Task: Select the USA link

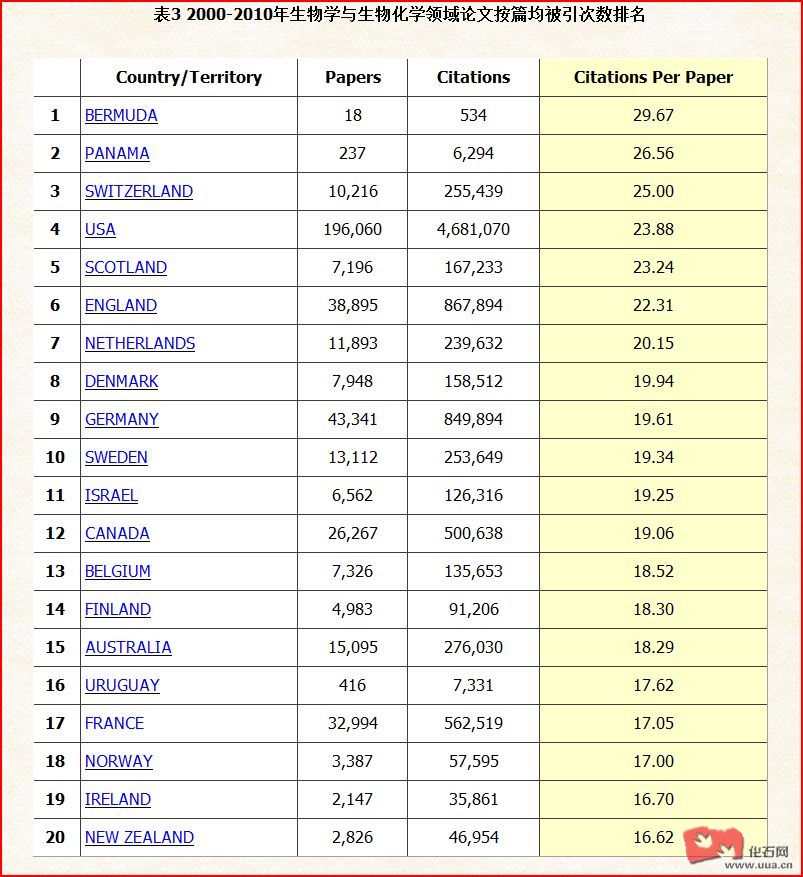Action: point(100,230)
